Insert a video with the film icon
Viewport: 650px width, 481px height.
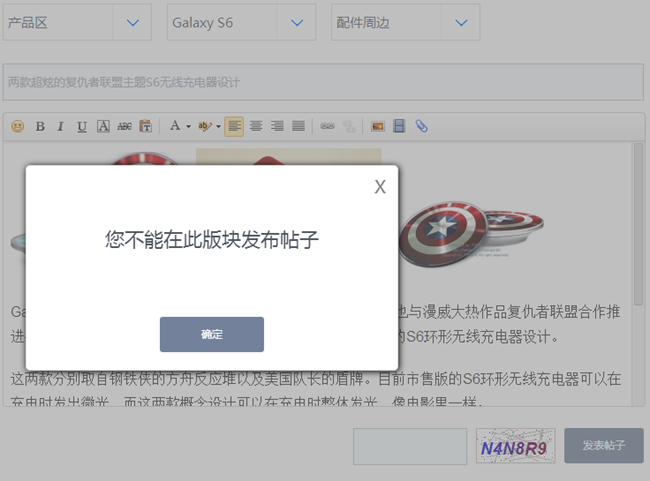point(400,126)
